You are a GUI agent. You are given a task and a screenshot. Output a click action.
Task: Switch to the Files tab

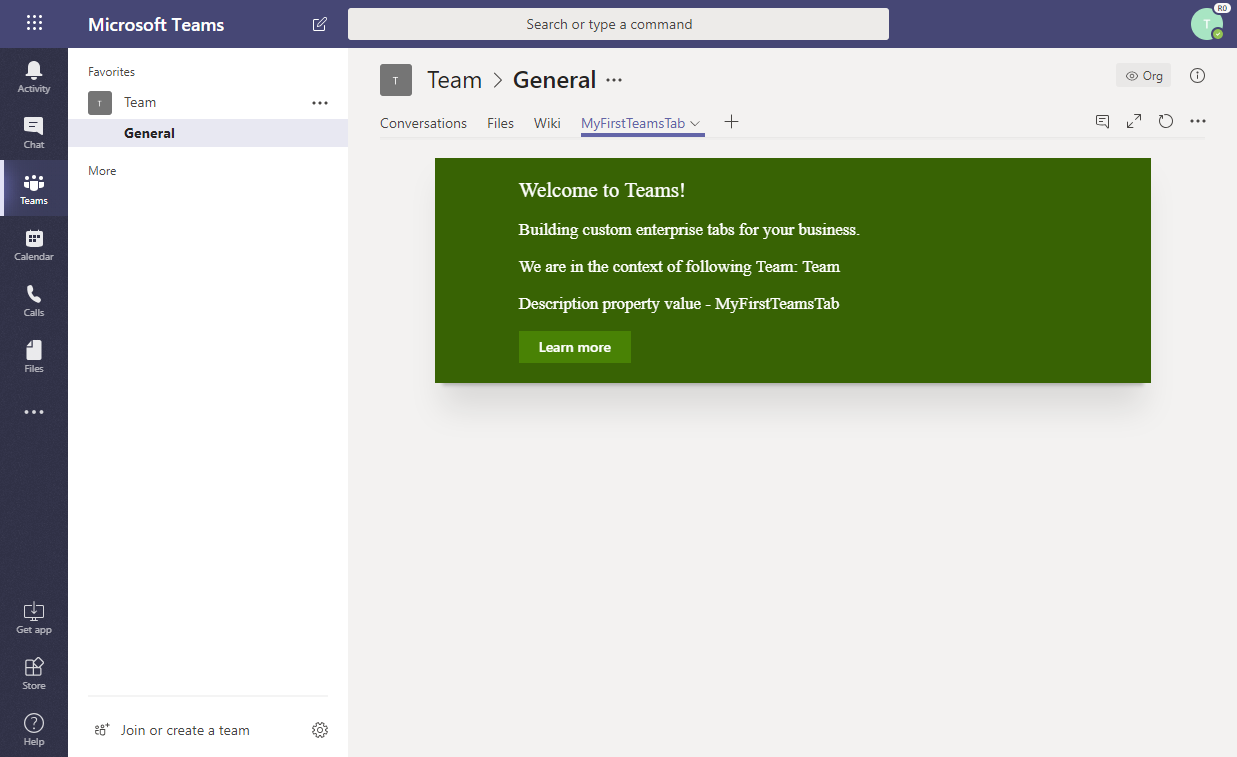point(500,123)
